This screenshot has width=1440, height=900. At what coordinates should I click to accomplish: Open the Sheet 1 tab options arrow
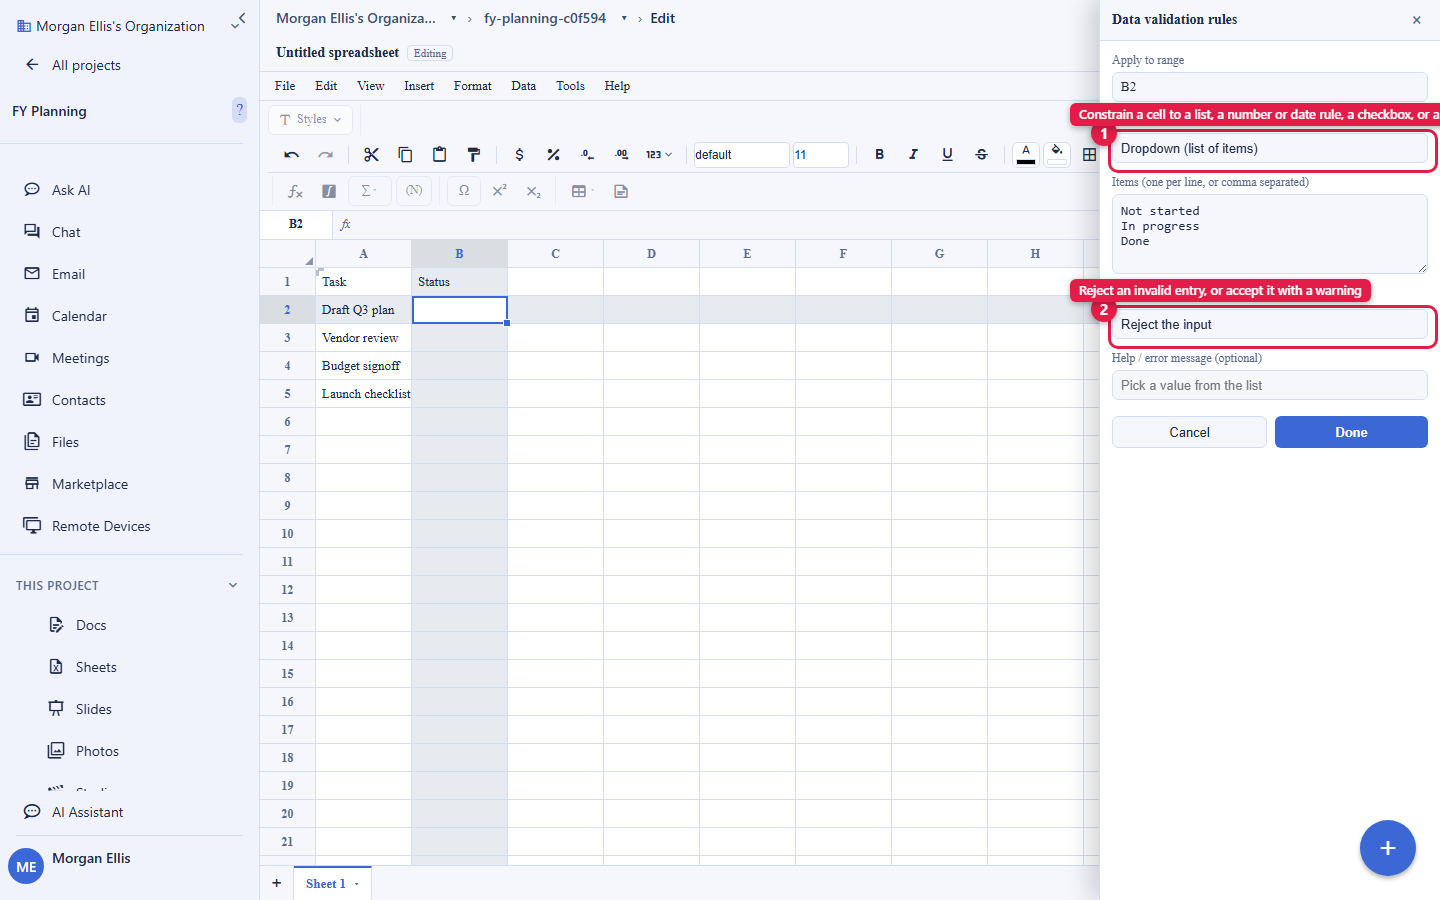pyautogui.click(x=357, y=884)
